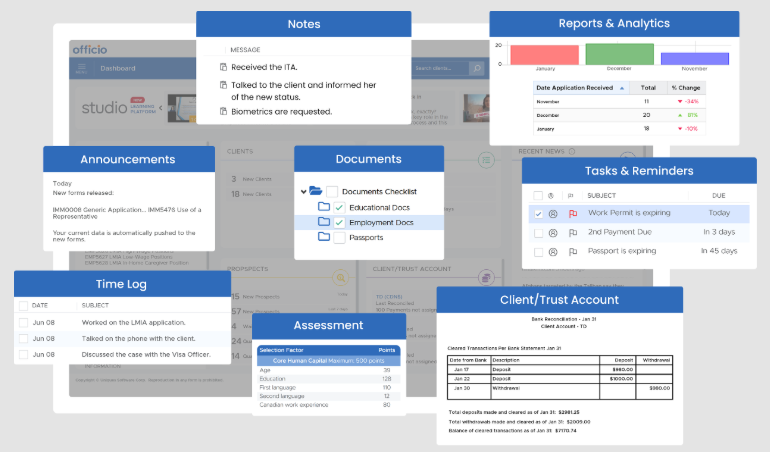The width and height of the screenshot is (770, 452).
Task: Click person icon on '2nd Payment Due' row
Action: (x=553, y=233)
